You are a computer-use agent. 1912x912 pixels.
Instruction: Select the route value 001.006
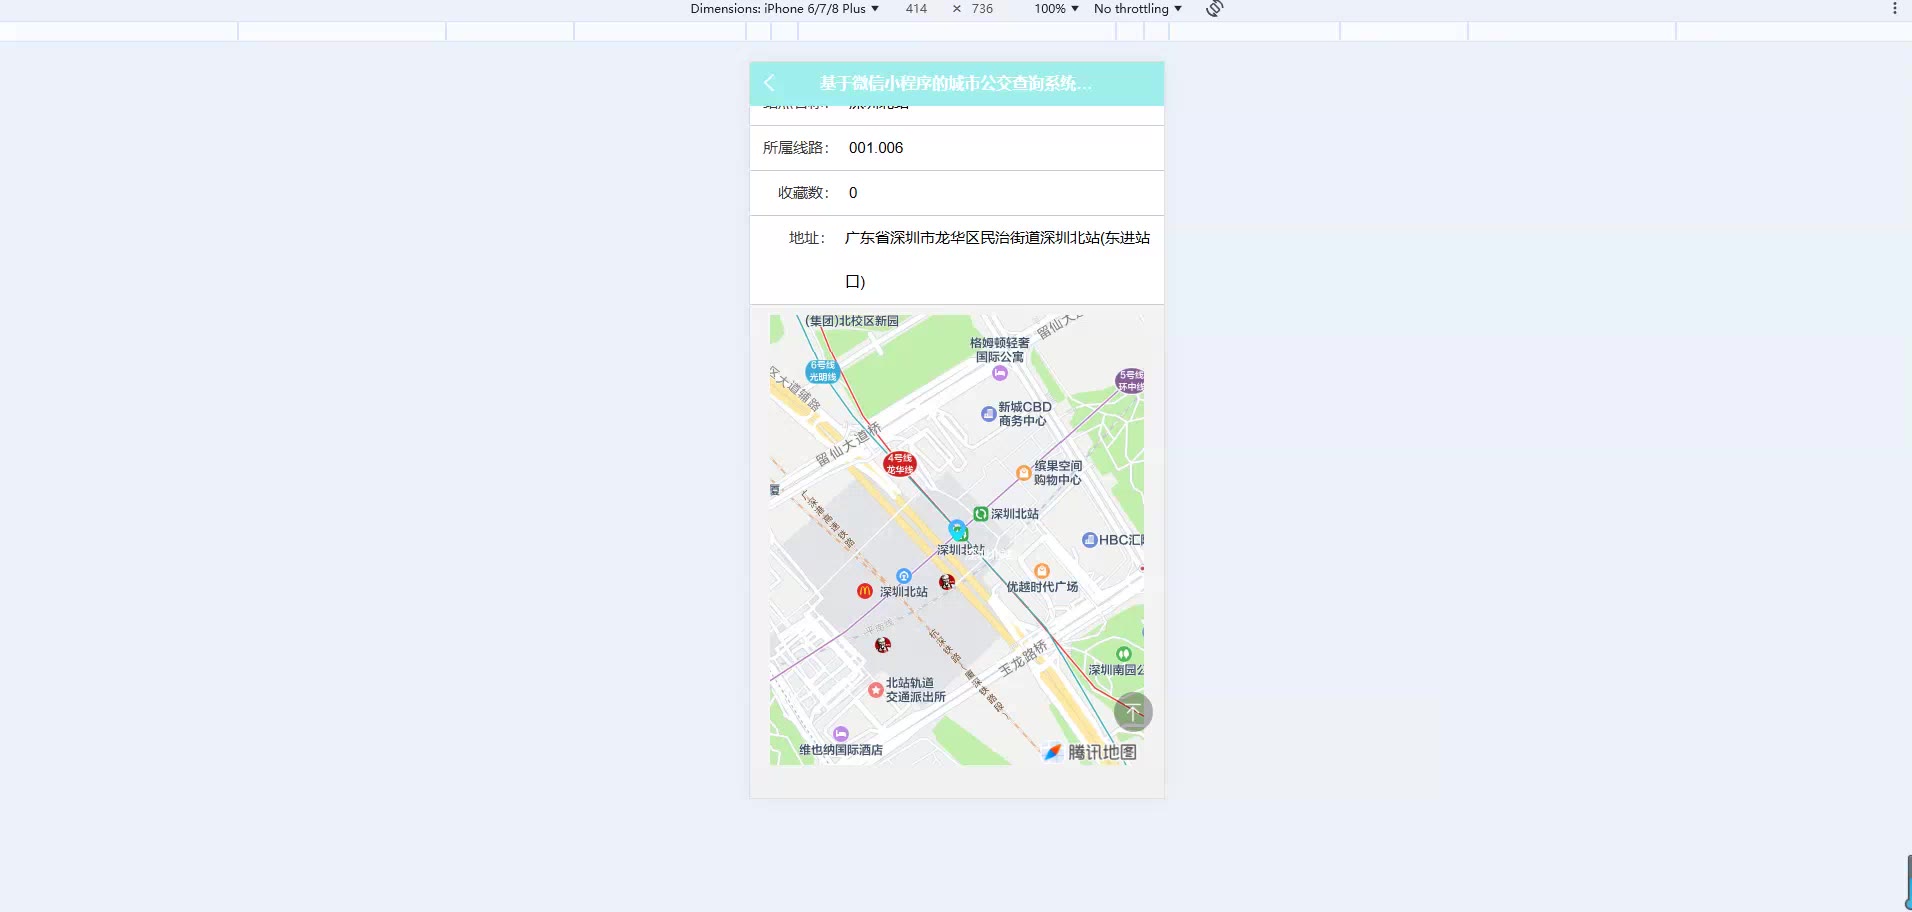click(x=876, y=148)
